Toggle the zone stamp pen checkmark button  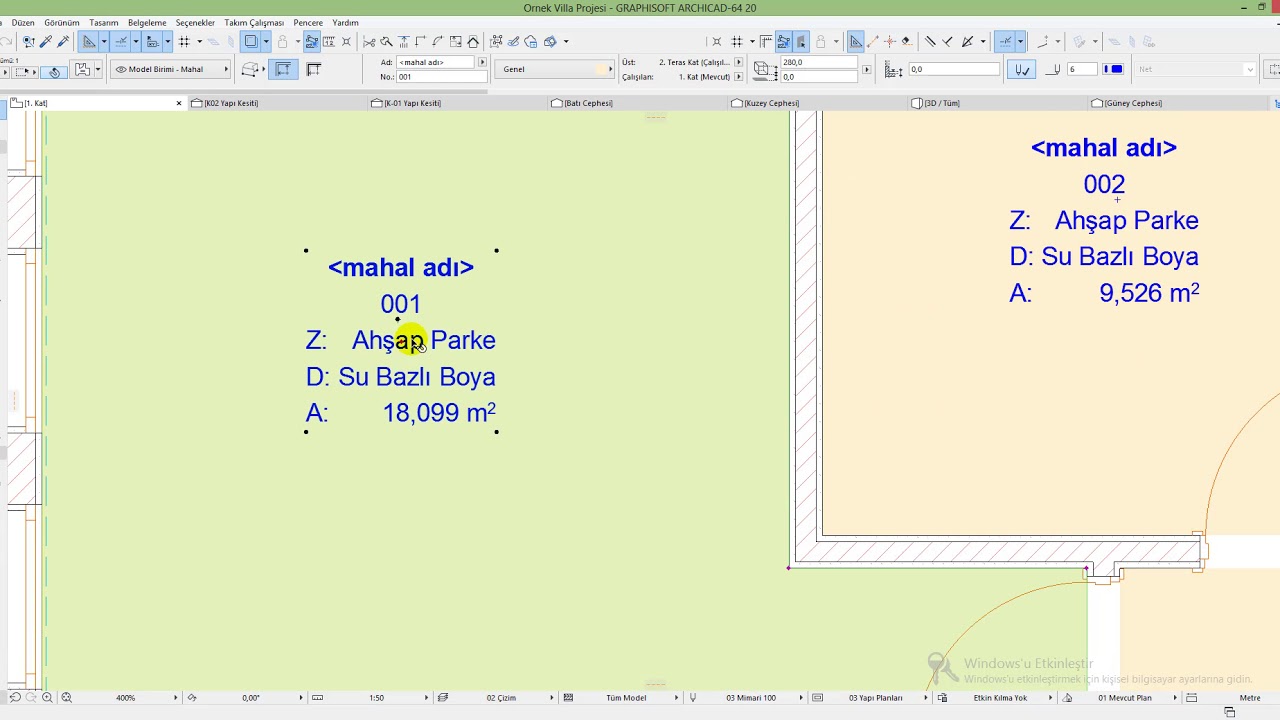(1021, 69)
